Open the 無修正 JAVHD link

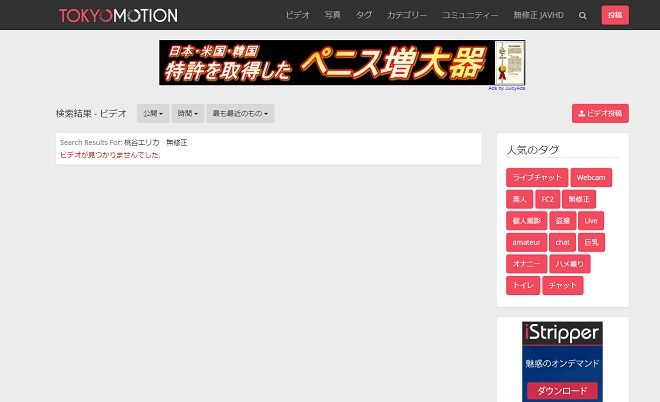538,15
